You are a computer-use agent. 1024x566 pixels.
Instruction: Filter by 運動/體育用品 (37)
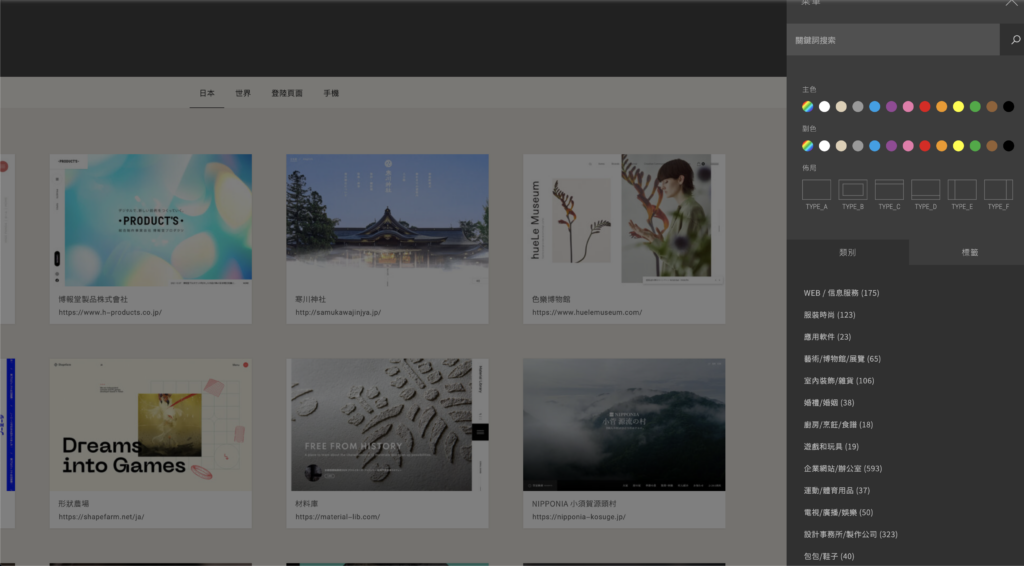pyautogui.click(x=837, y=490)
